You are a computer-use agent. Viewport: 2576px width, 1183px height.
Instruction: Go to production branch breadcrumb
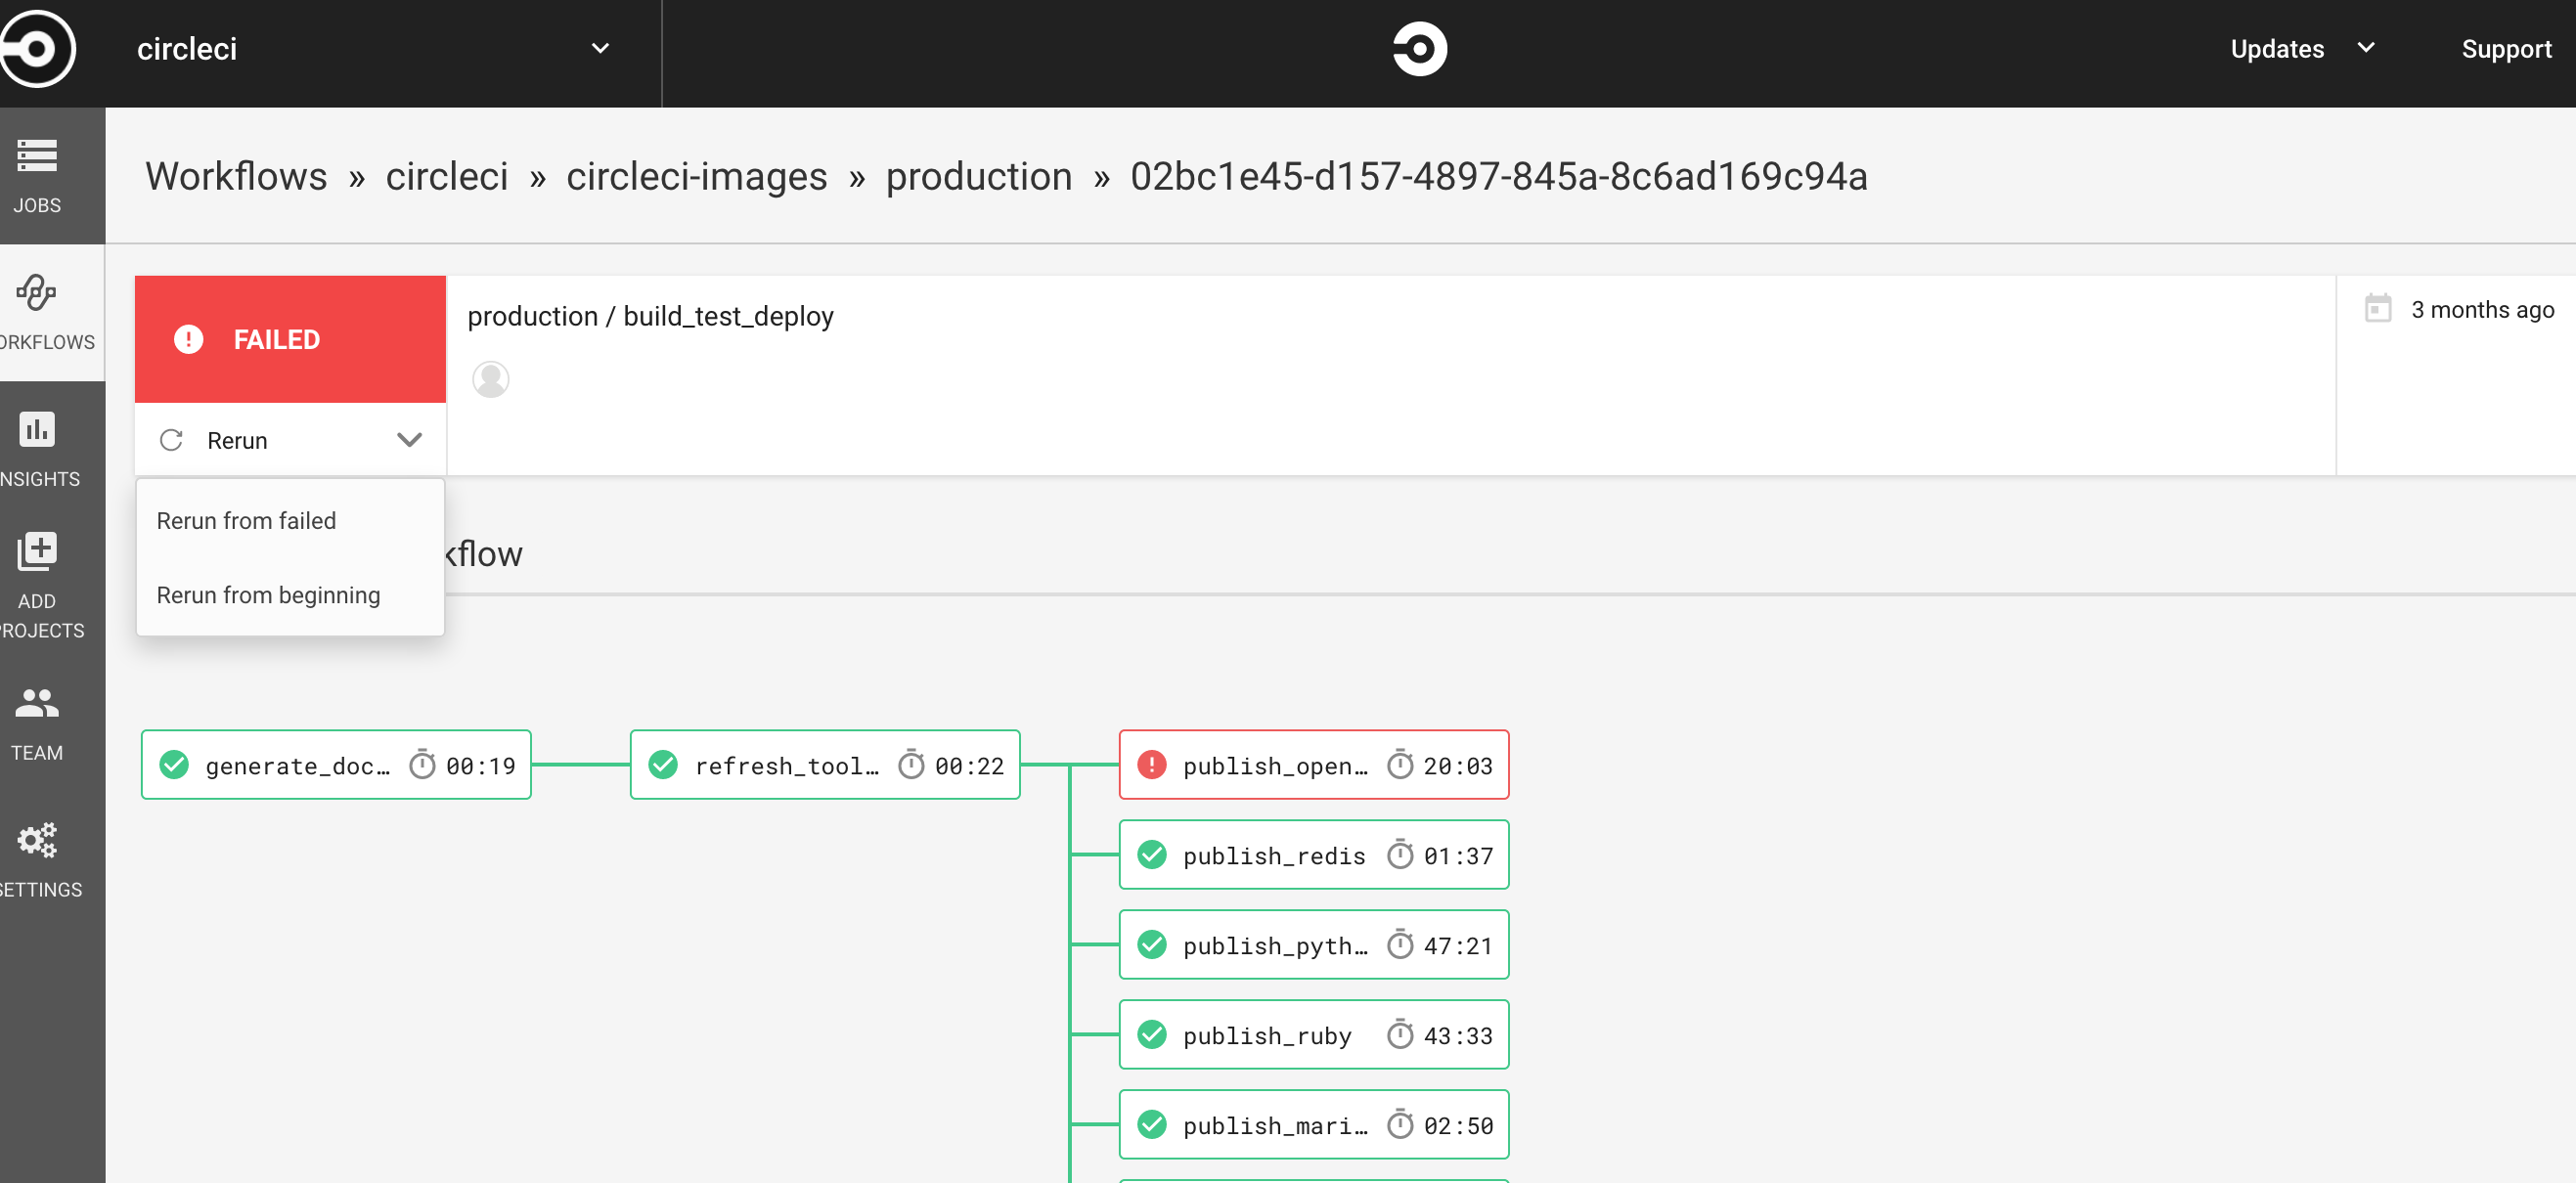coord(979,176)
